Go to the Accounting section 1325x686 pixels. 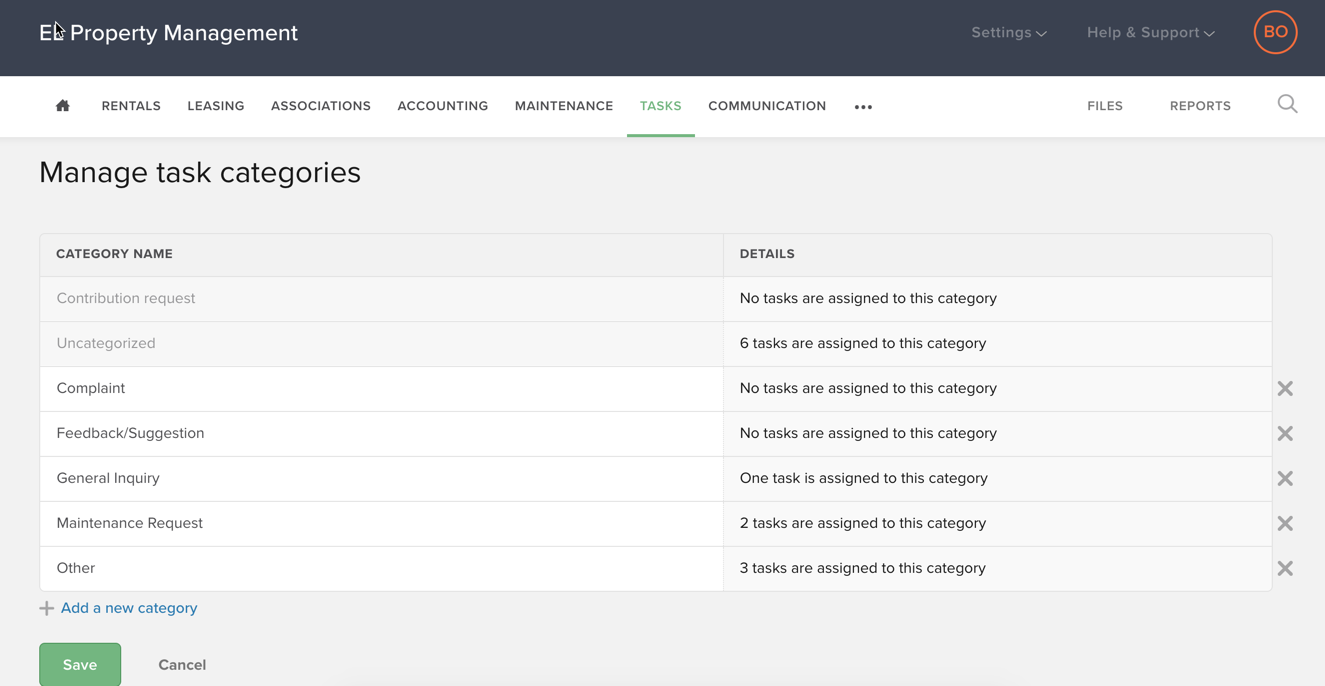[x=442, y=105]
